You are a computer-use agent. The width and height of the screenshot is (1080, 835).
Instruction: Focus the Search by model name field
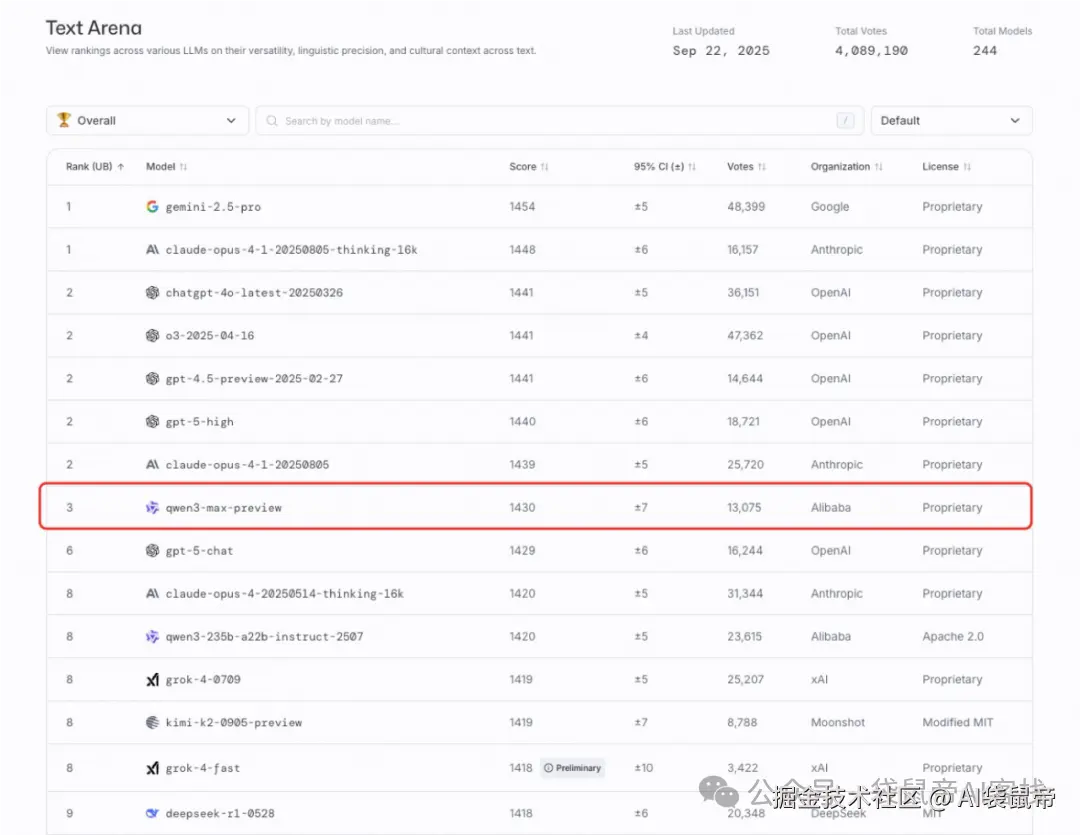550,121
